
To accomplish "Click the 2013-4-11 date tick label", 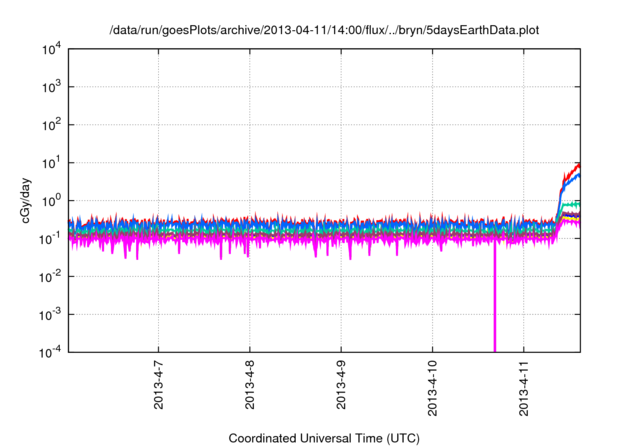I will [x=524, y=388].
